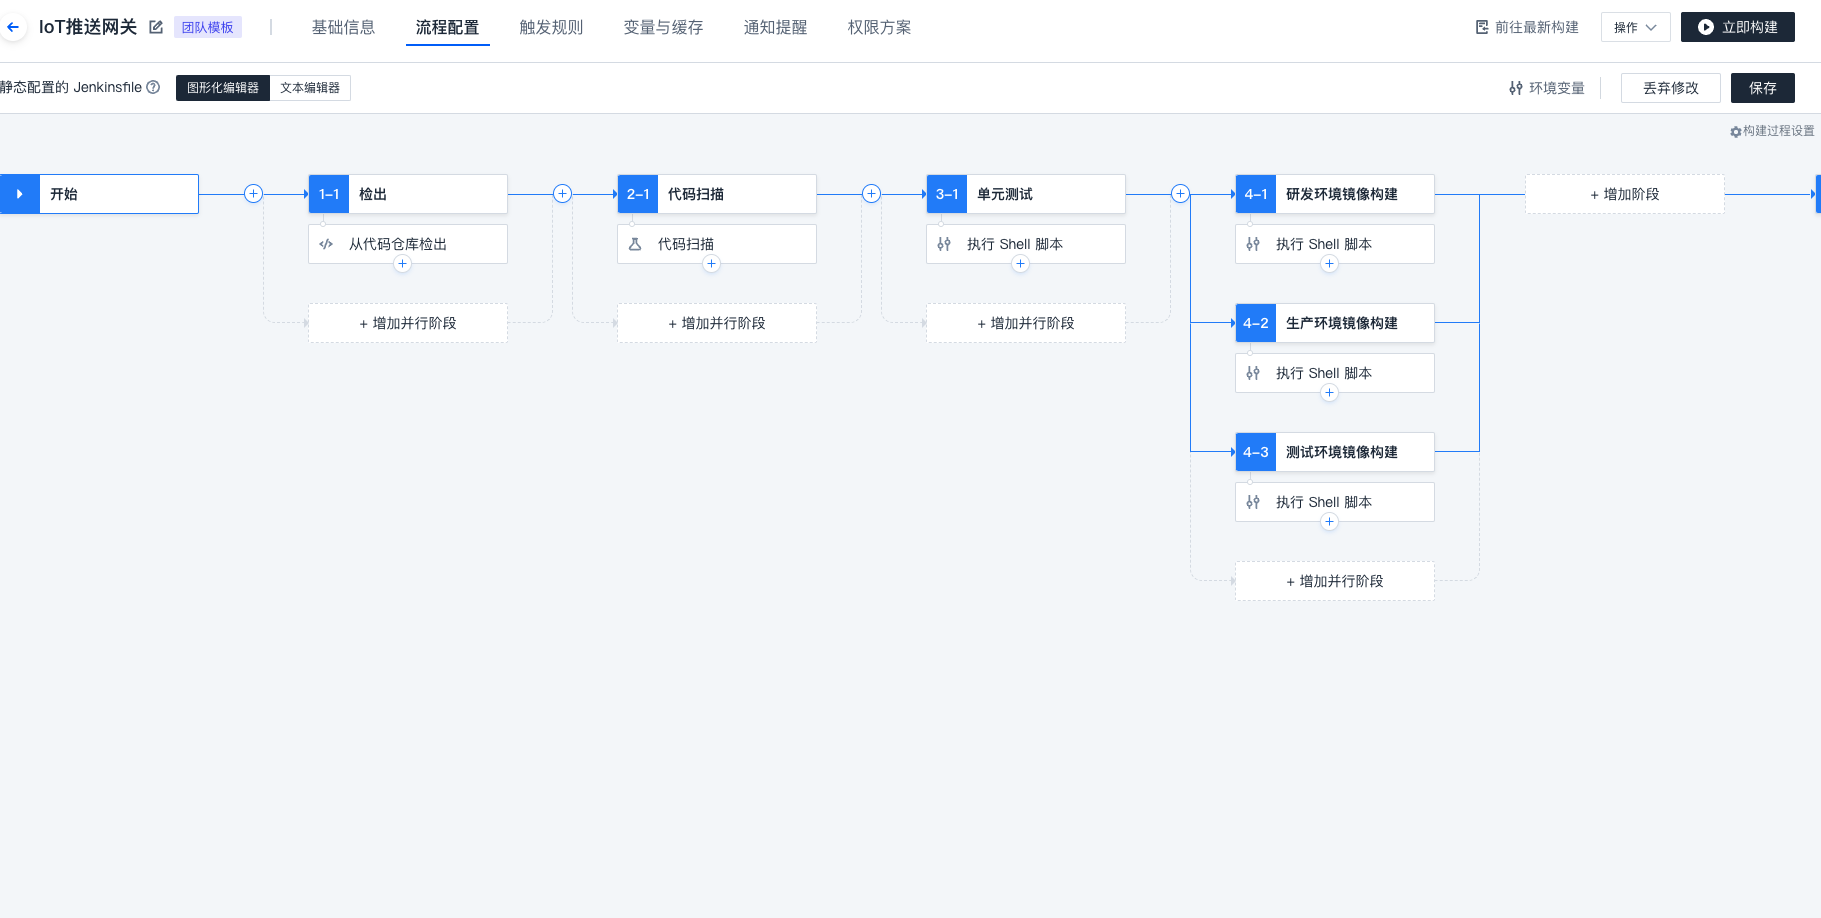
Task: Click the 团队模板 tag
Action: [x=208, y=27]
